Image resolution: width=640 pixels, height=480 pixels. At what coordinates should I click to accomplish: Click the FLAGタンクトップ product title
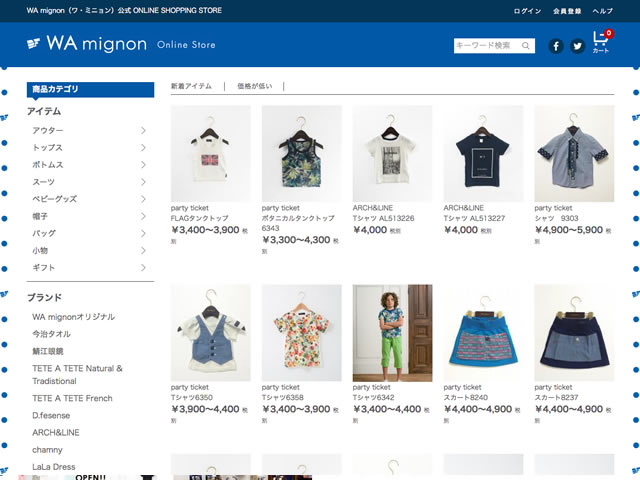coord(200,218)
